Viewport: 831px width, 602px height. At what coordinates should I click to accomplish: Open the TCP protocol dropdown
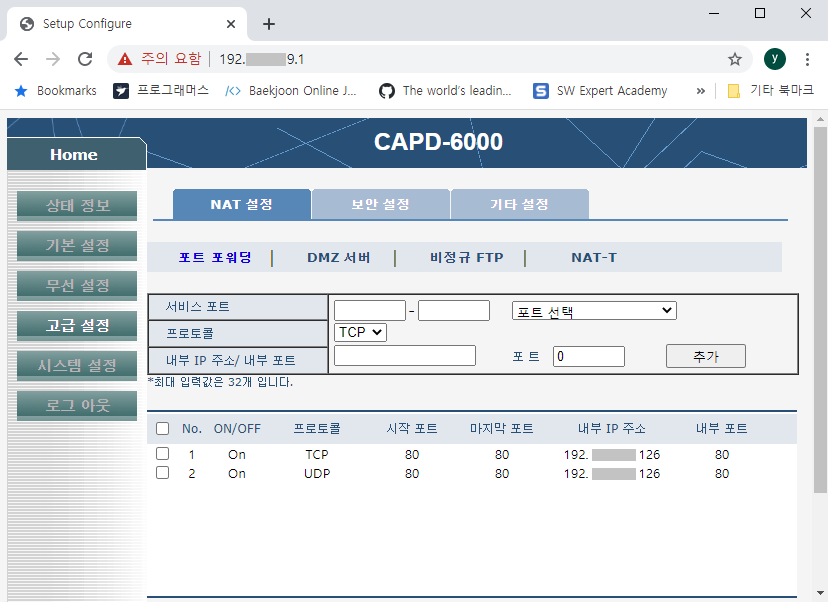click(x=360, y=333)
